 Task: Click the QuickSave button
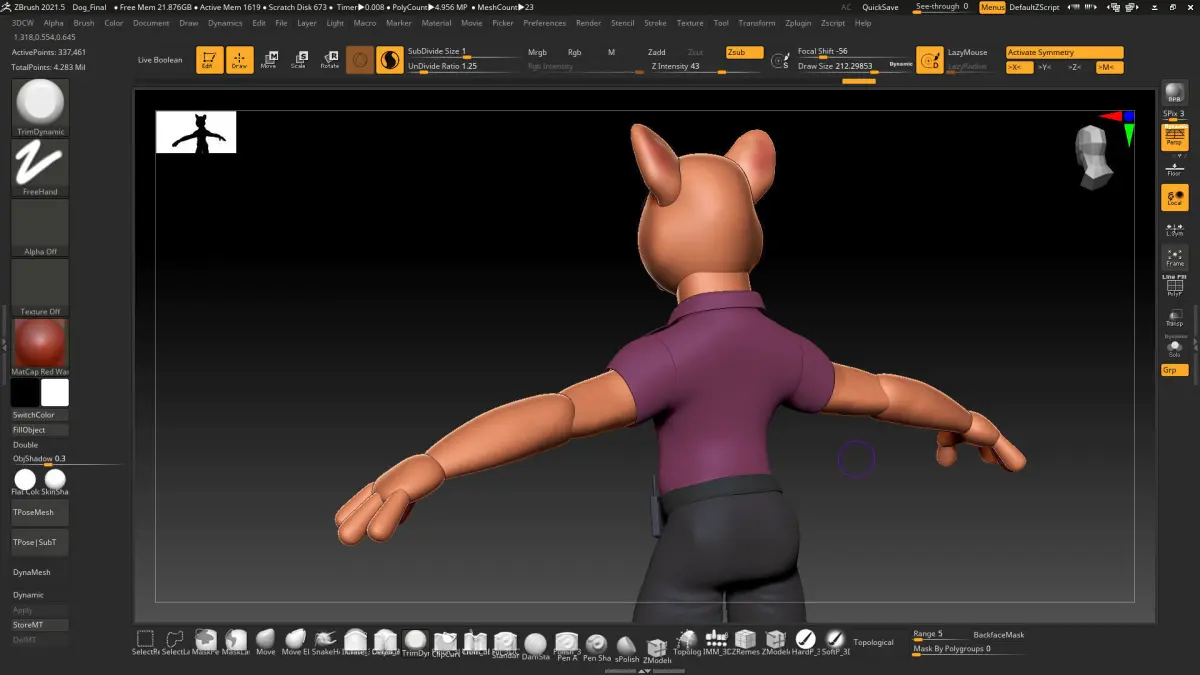[880, 7]
